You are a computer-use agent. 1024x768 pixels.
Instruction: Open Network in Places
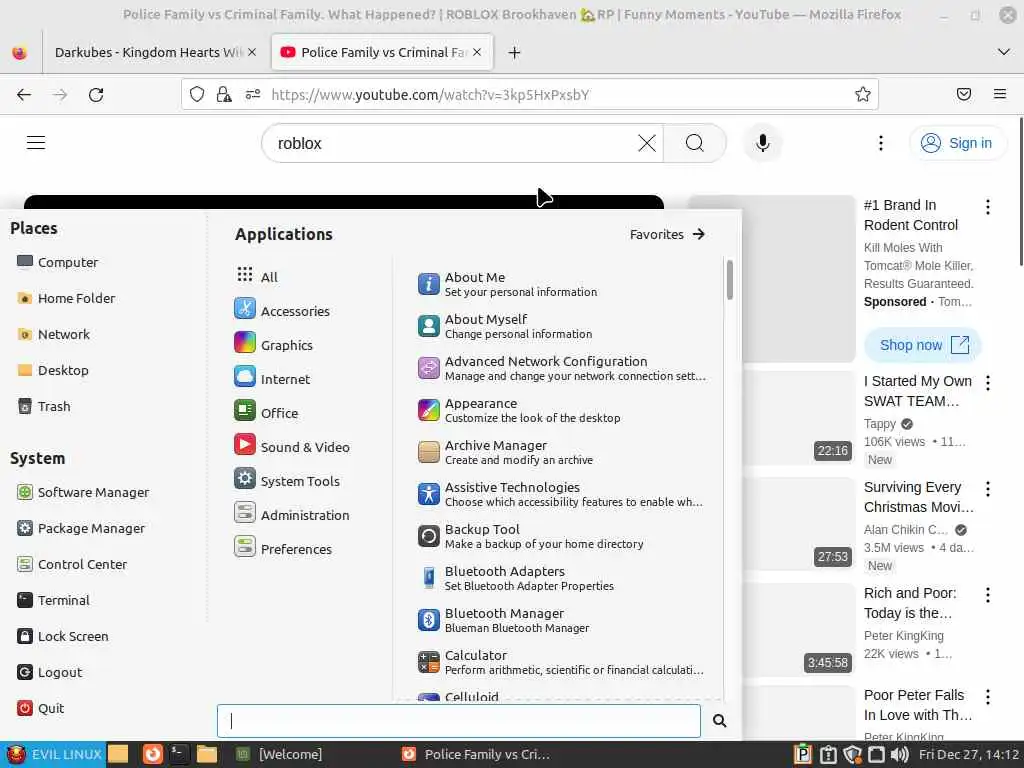(x=54, y=334)
